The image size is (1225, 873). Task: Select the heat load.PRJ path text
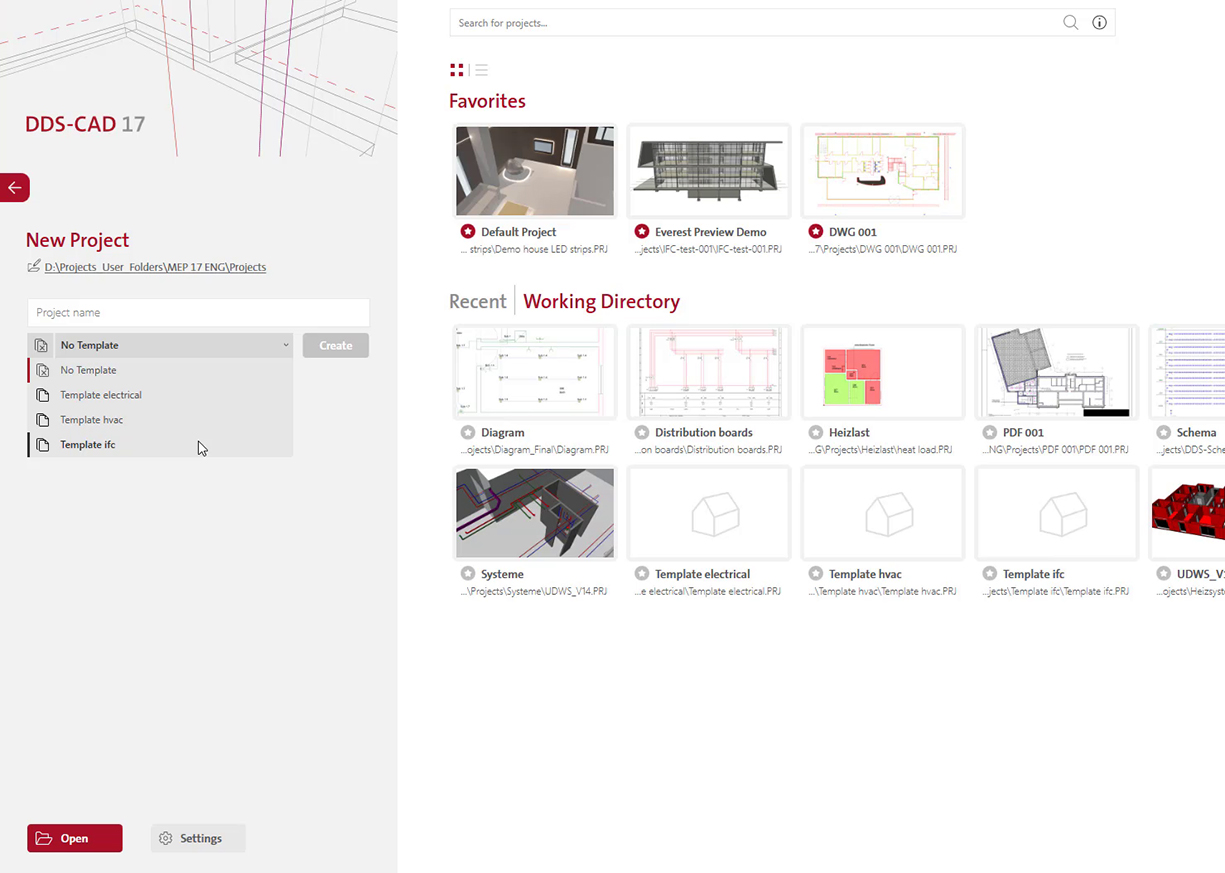(883, 450)
